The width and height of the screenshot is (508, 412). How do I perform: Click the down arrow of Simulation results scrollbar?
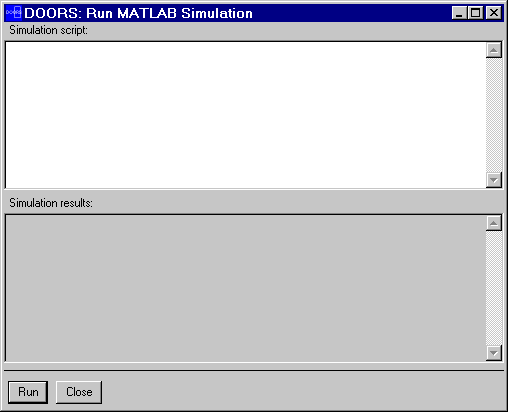494,353
